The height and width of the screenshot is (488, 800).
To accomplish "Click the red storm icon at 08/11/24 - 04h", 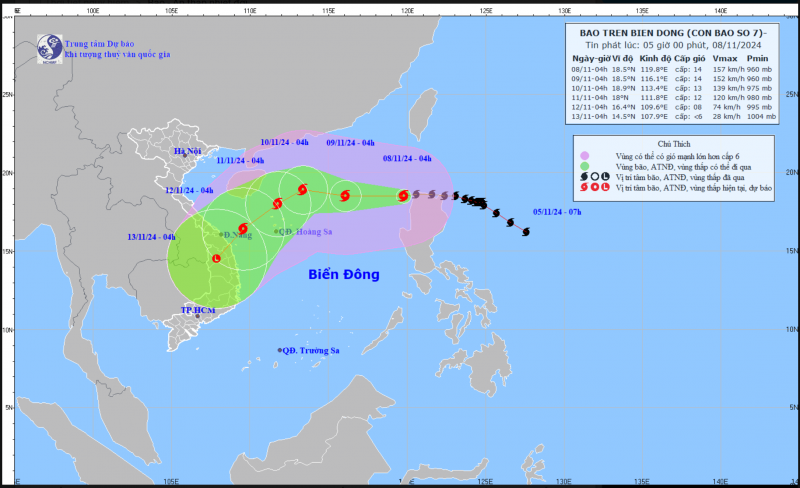I will [x=403, y=196].
